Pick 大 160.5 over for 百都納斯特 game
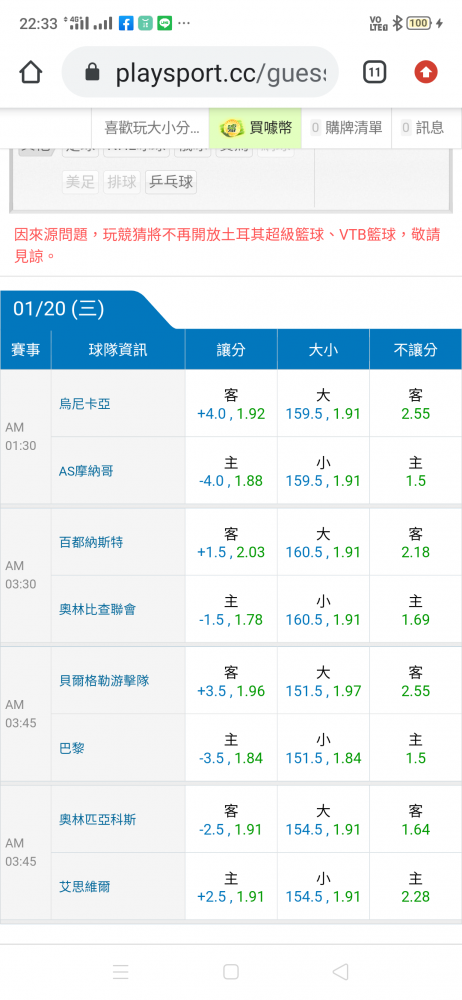Viewport: 462px width, 1000px height. pos(323,543)
